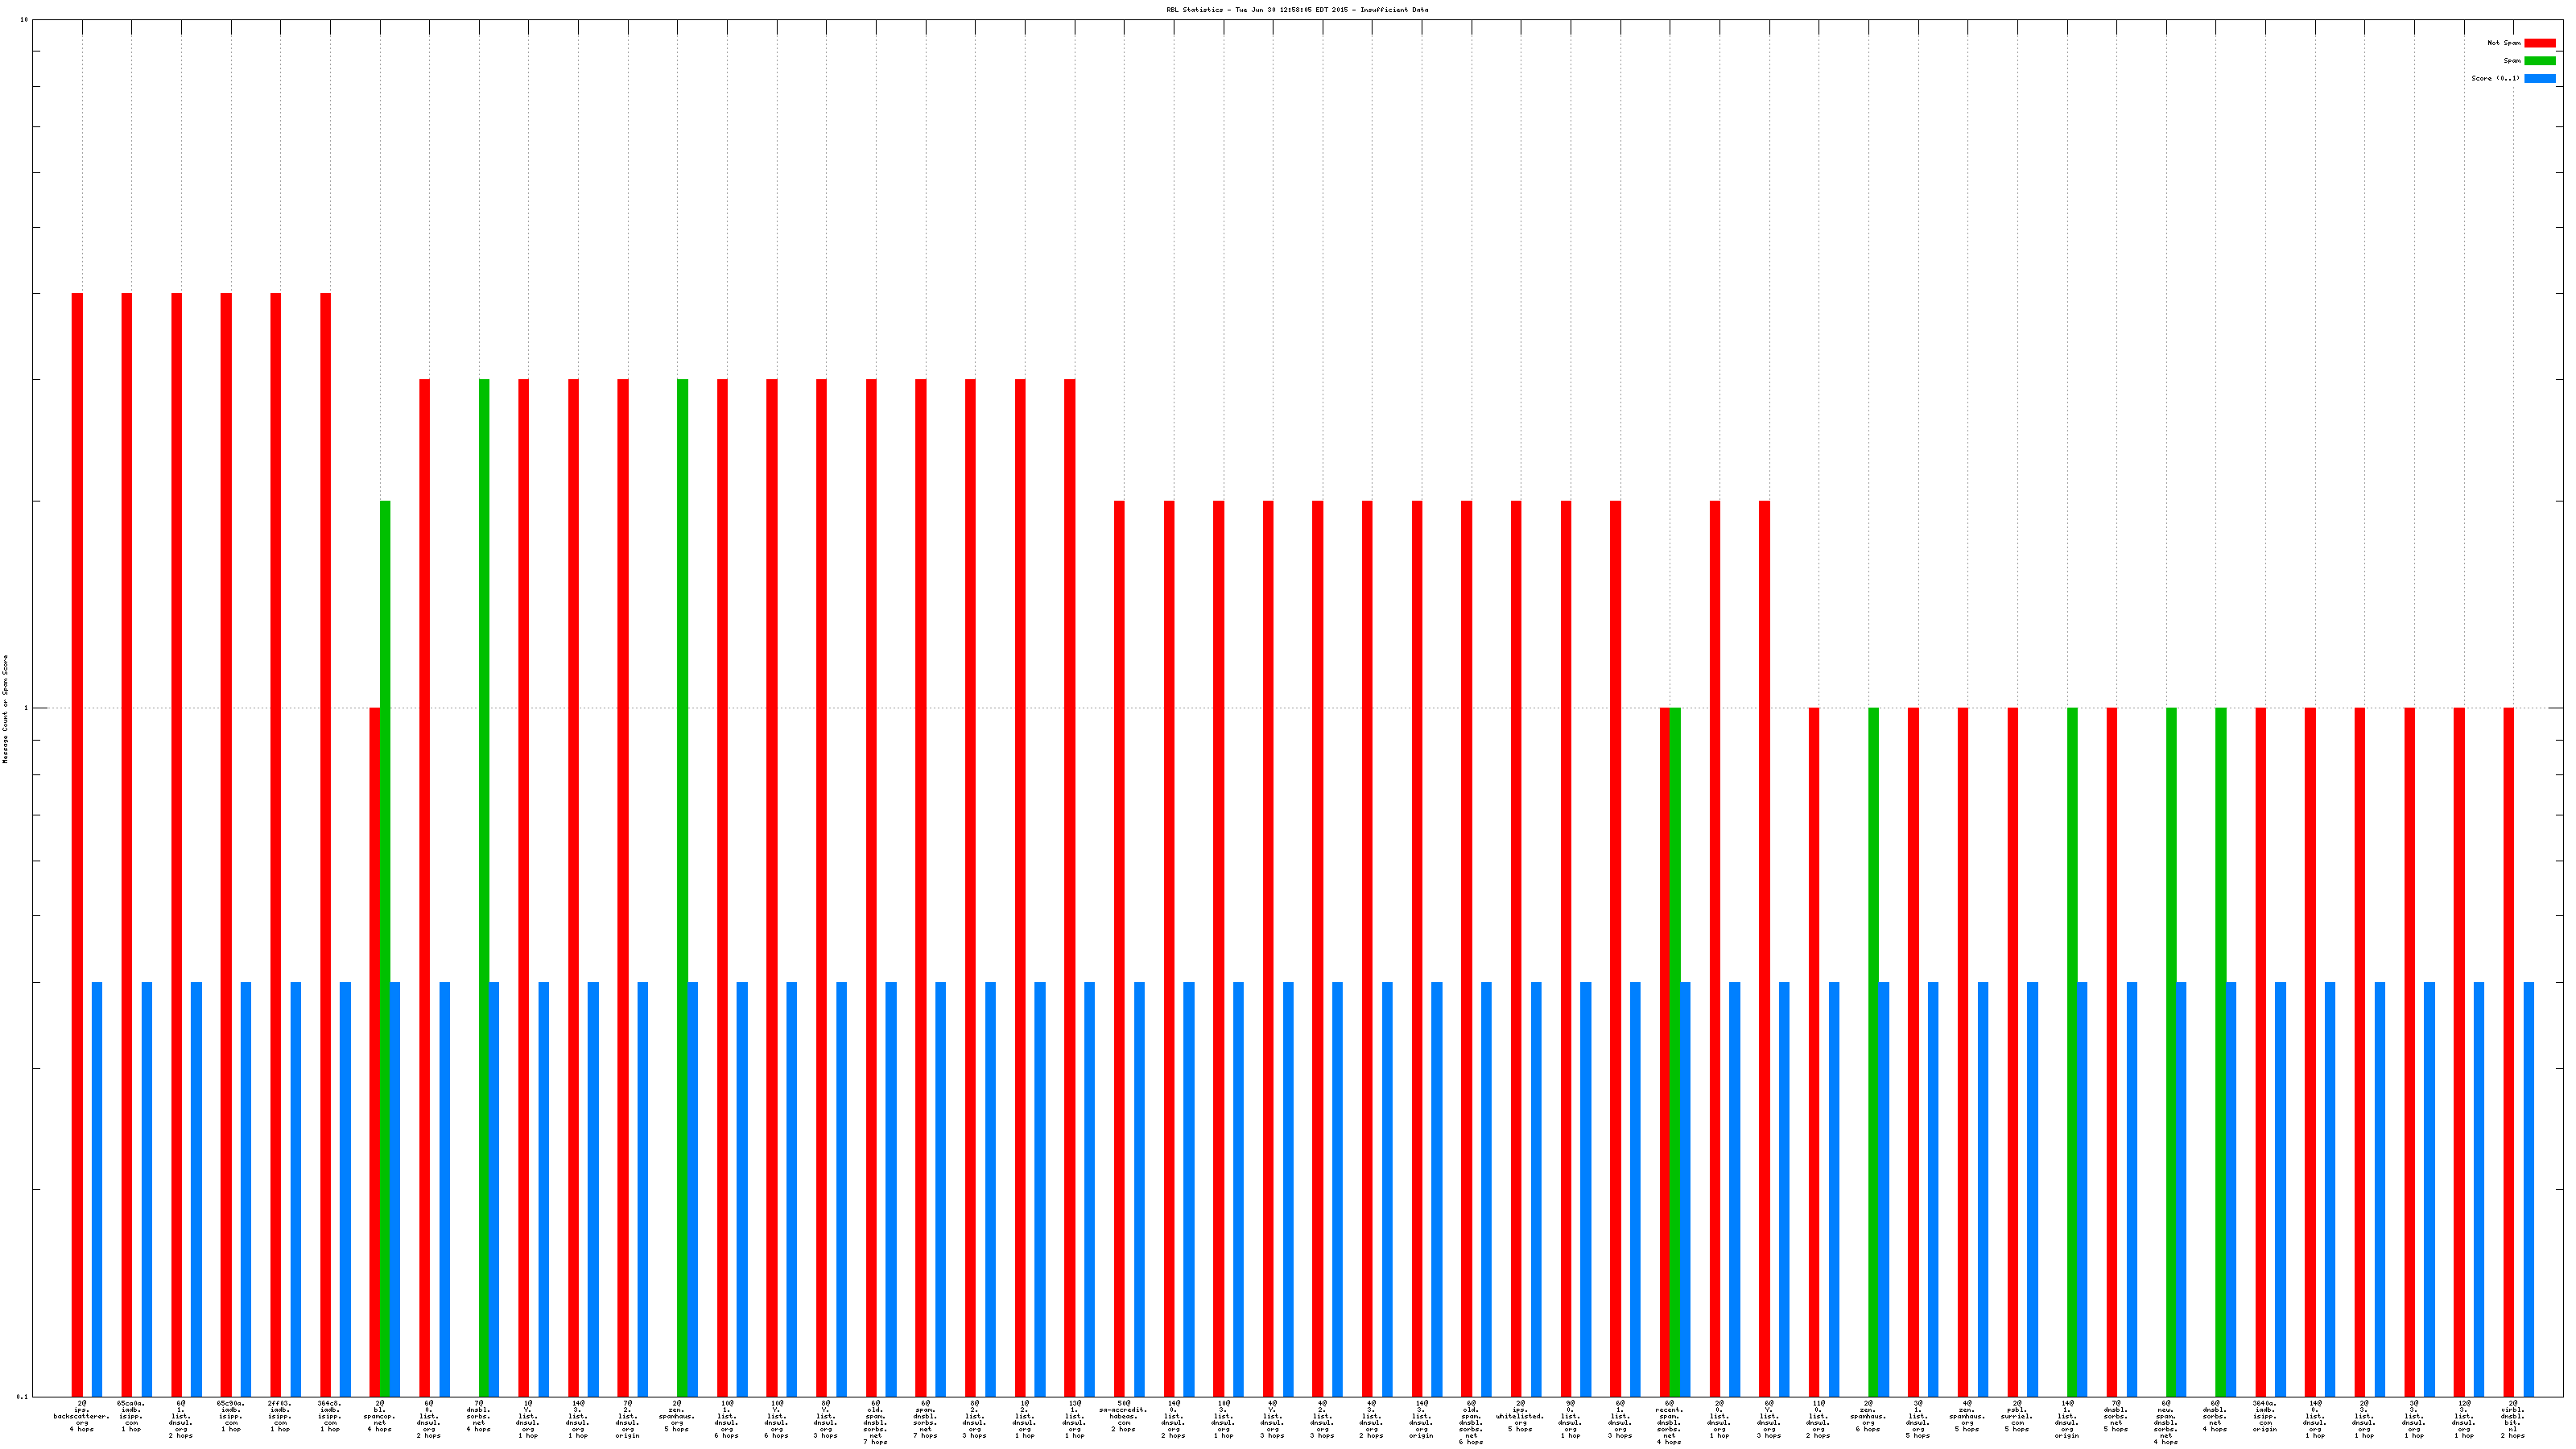Select the Not Spam legend label
This screenshot has height=1449, width=2576.
(2504, 43)
